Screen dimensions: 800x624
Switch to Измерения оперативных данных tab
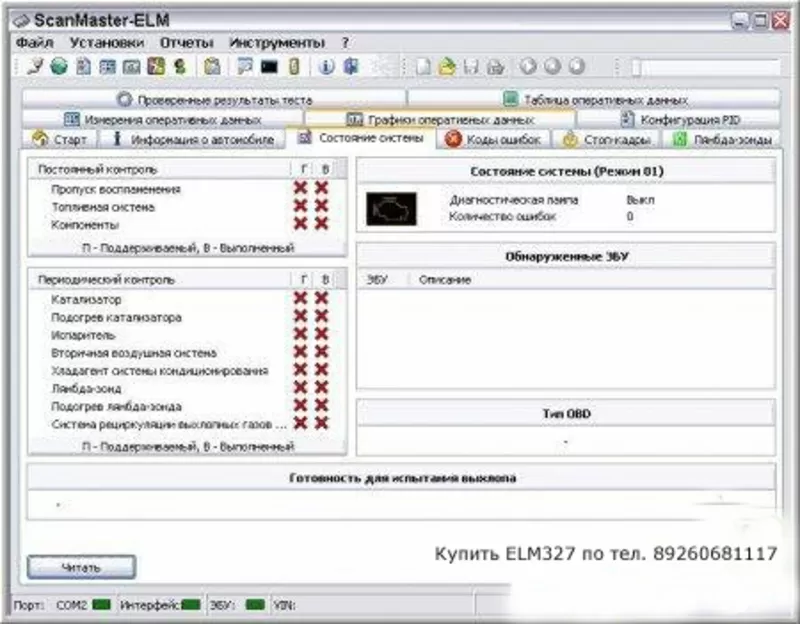click(163, 120)
